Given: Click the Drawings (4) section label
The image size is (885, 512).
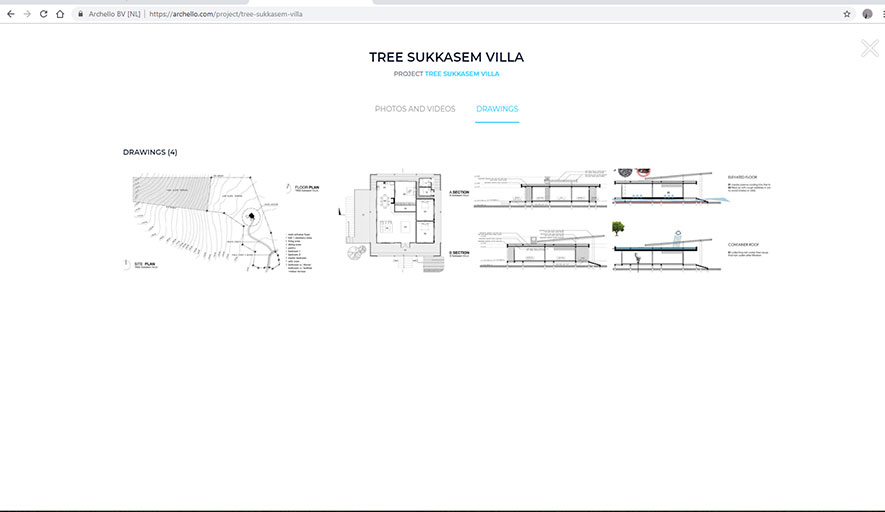Looking at the screenshot, I should pyautogui.click(x=150, y=152).
